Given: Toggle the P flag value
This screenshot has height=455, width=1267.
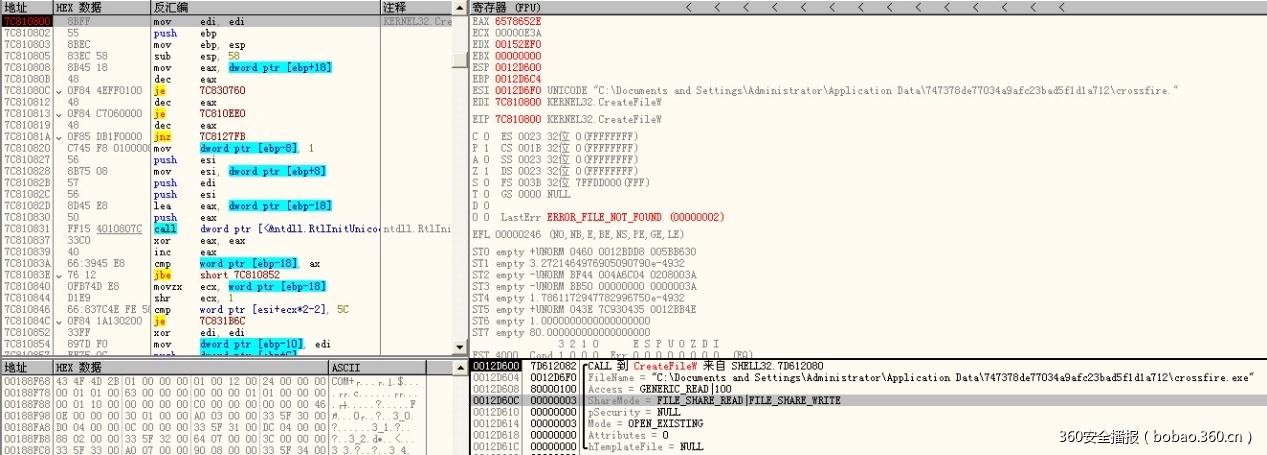Looking at the screenshot, I should click(x=487, y=148).
